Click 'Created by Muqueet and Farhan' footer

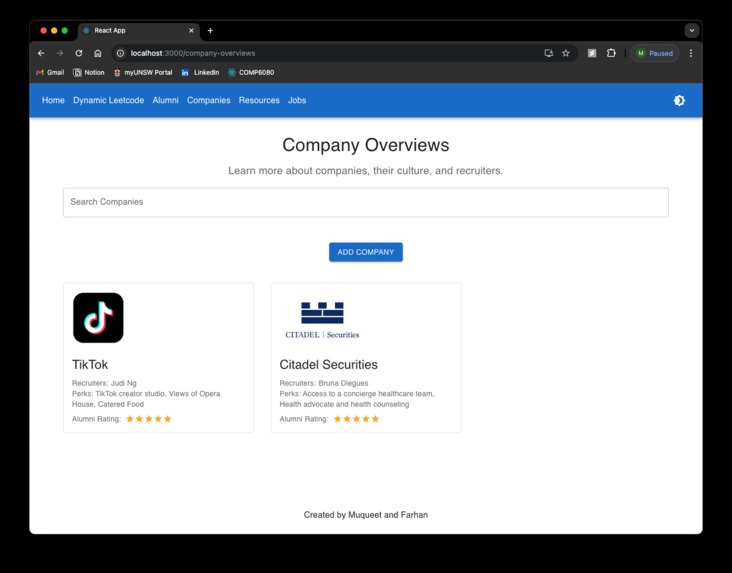point(366,515)
